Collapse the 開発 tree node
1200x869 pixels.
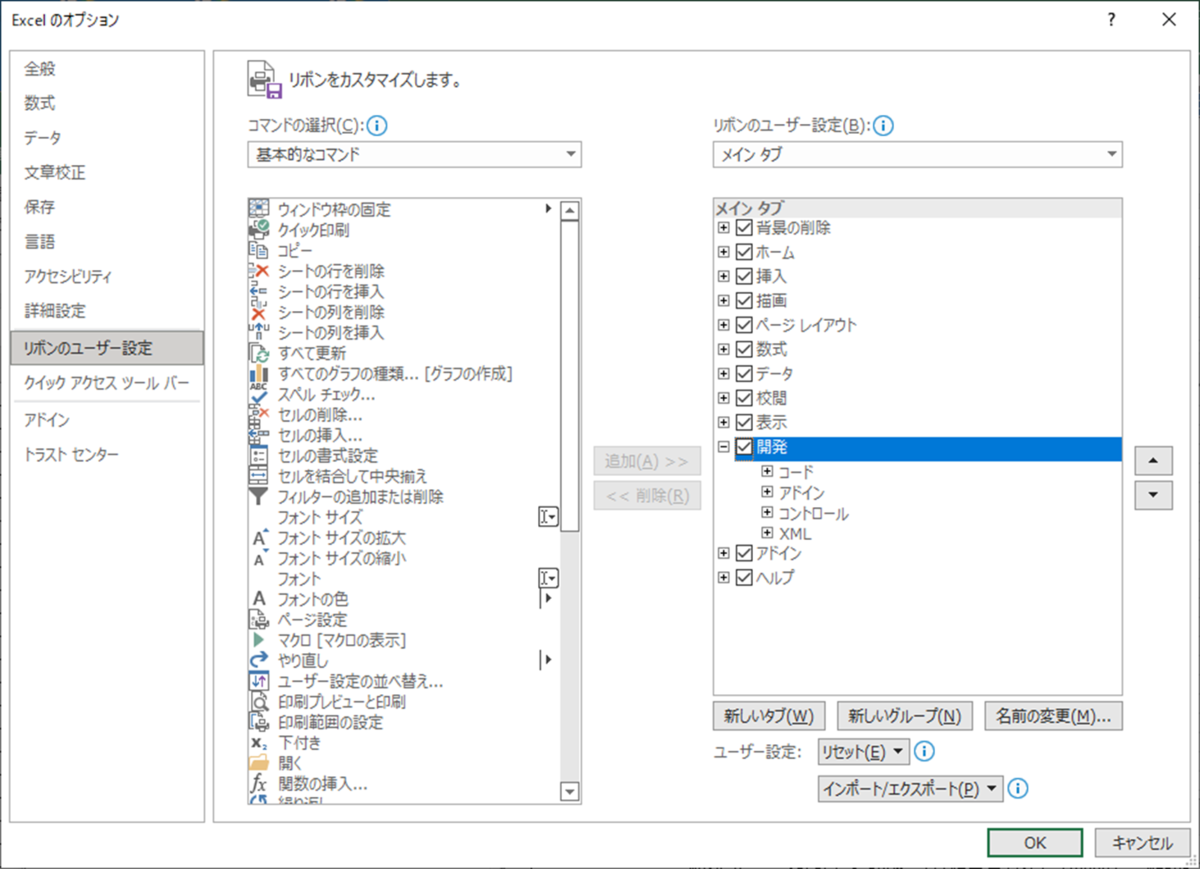click(x=724, y=447)
